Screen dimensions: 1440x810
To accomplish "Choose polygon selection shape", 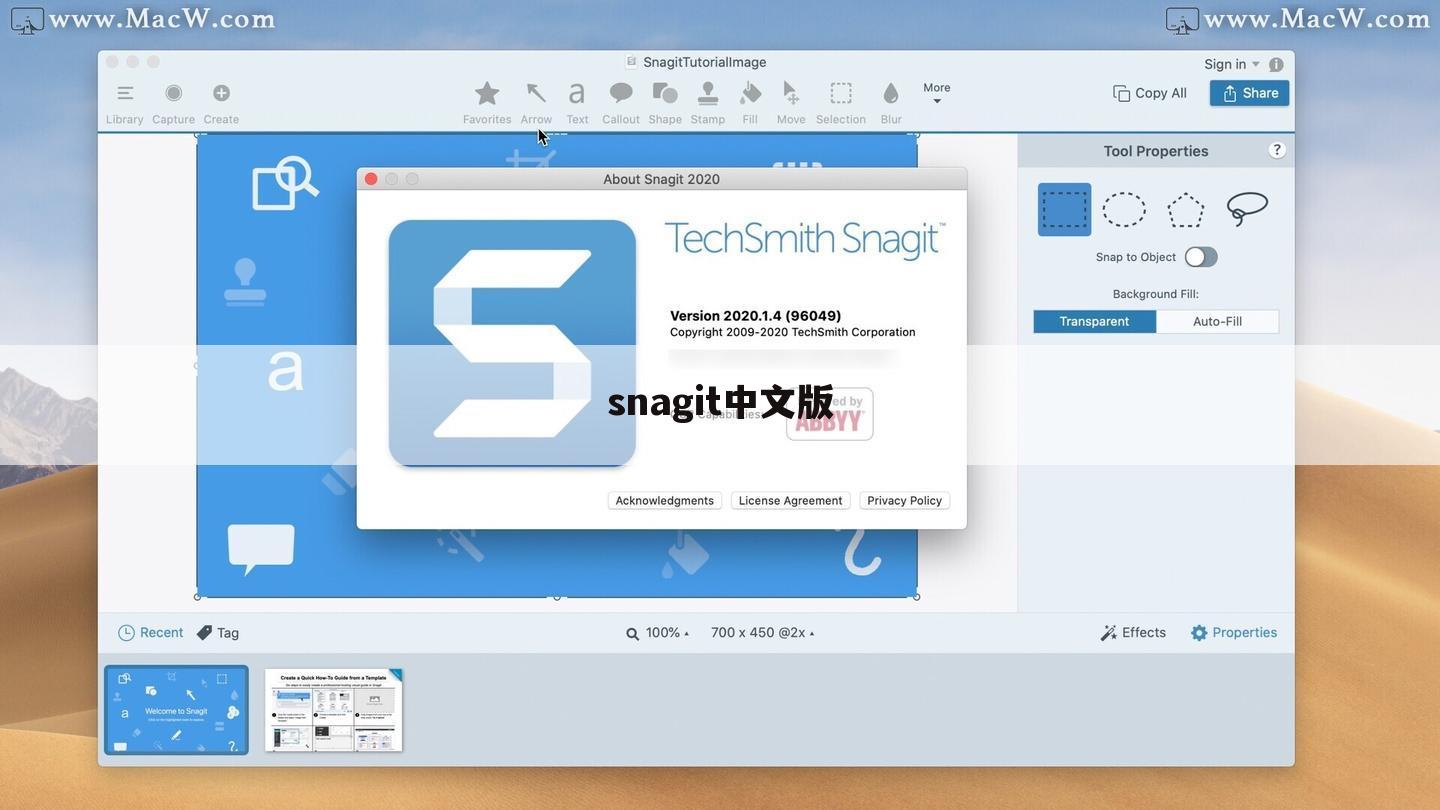I will pyautogui.click(x=1185, y=210).
